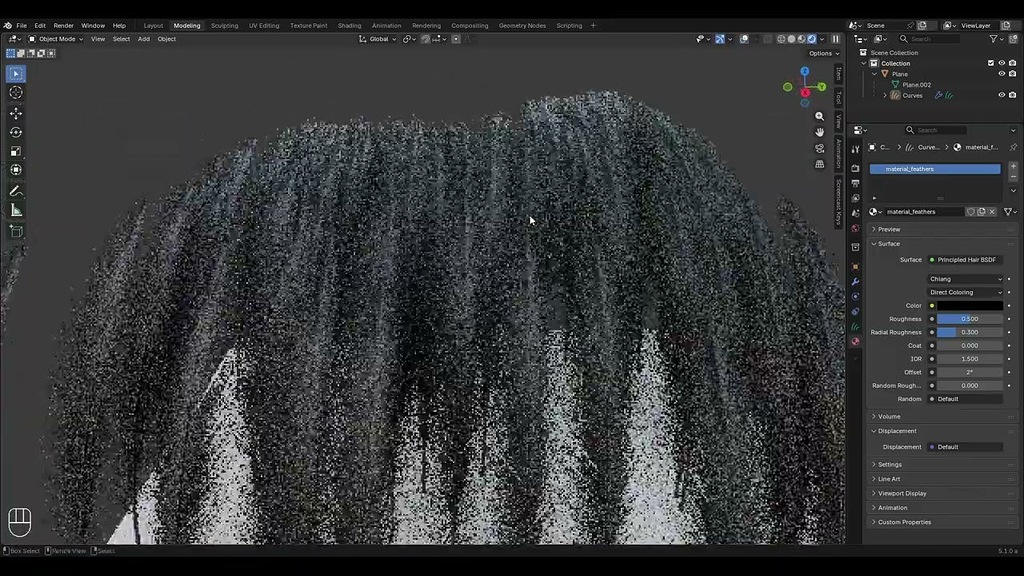Screen dimensions: 1024x576
Task: Click the pan view hand icon
Action: (x=820, y=132)
